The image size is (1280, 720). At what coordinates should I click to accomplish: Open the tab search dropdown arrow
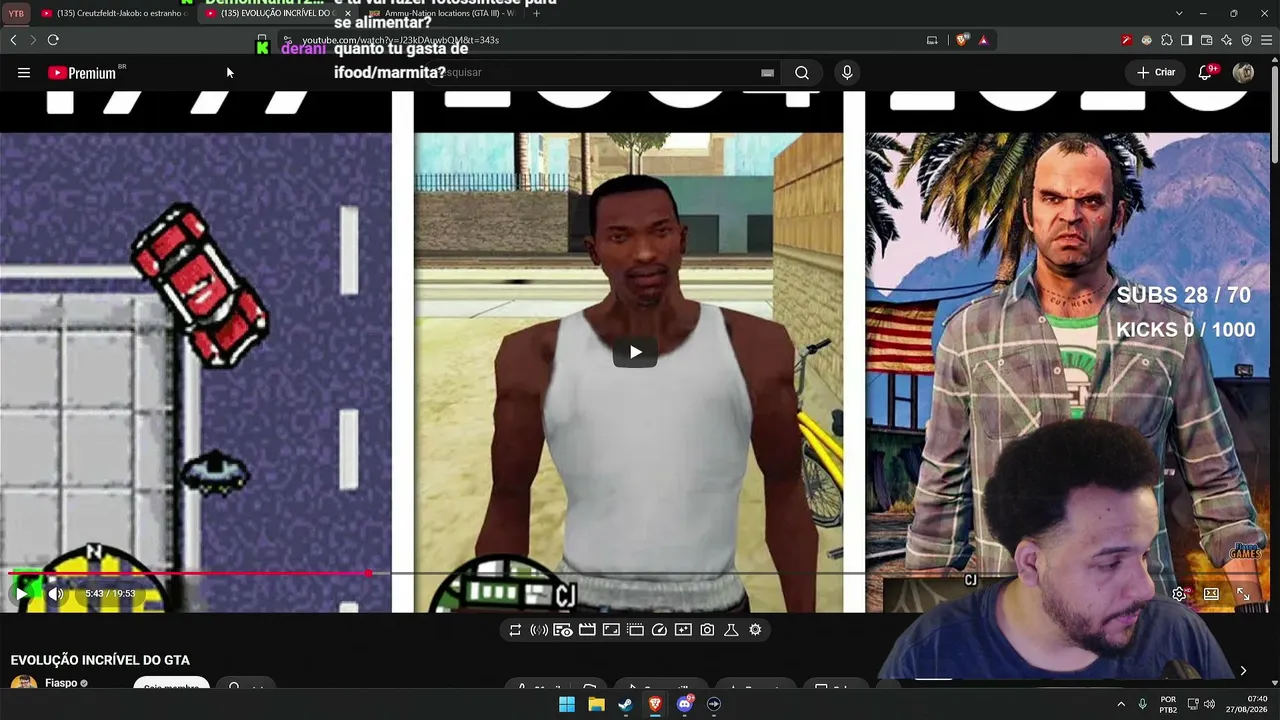click(1179, 13)
